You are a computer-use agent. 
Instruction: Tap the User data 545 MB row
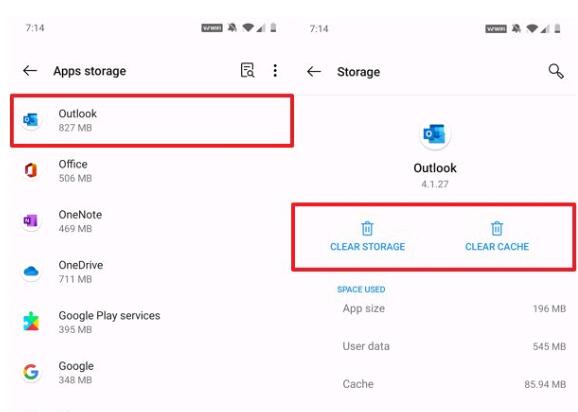point(454,346)
